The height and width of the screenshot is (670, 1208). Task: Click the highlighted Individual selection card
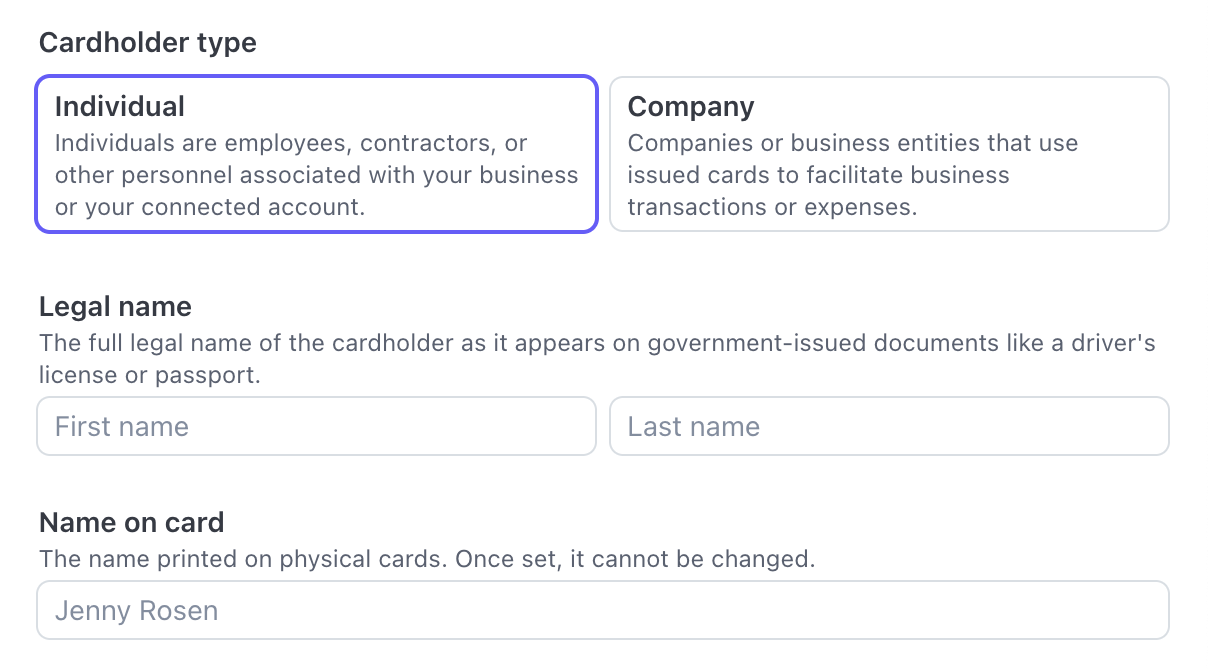click(316, 152)
